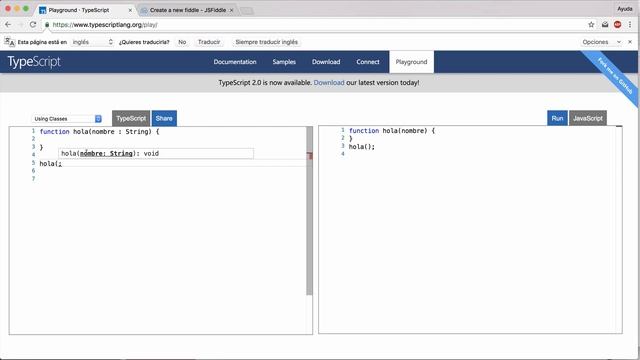
Task: Click line 1 function hola(nombre : String) in left editor
Action: click(99, 132)
